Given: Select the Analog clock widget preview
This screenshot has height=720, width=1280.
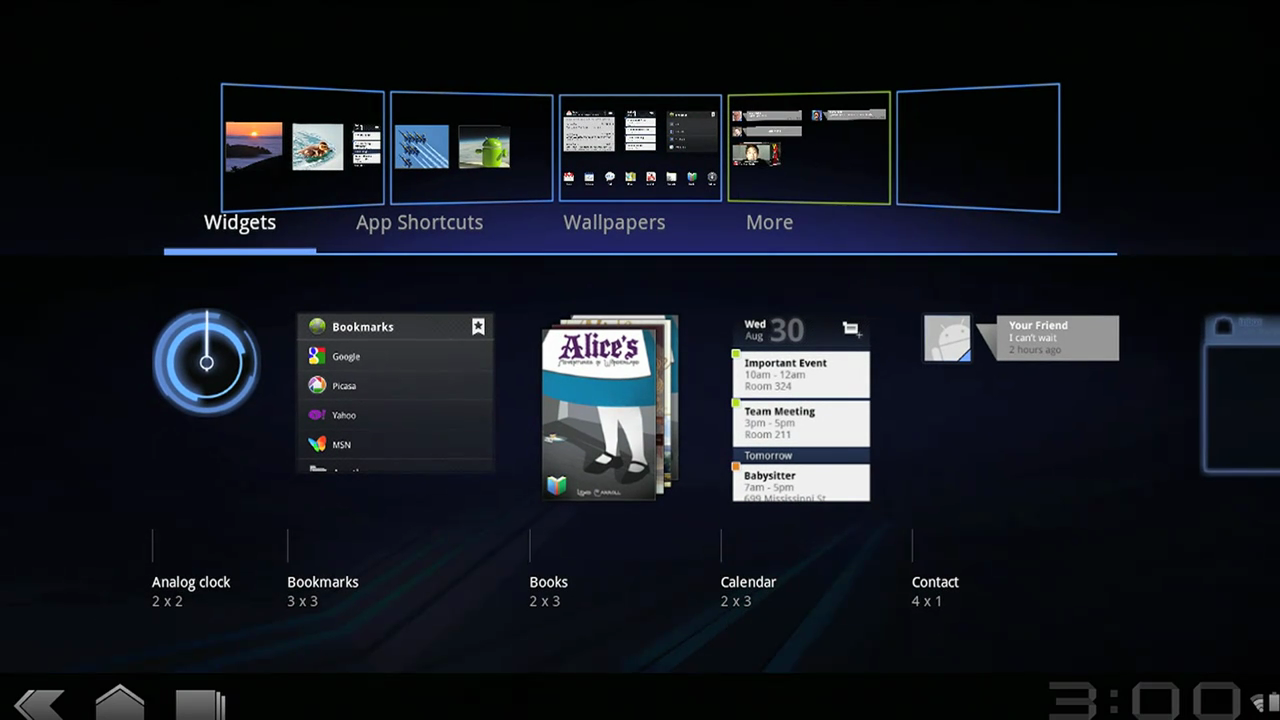Looking at the screenshot, I should [206, 362].
